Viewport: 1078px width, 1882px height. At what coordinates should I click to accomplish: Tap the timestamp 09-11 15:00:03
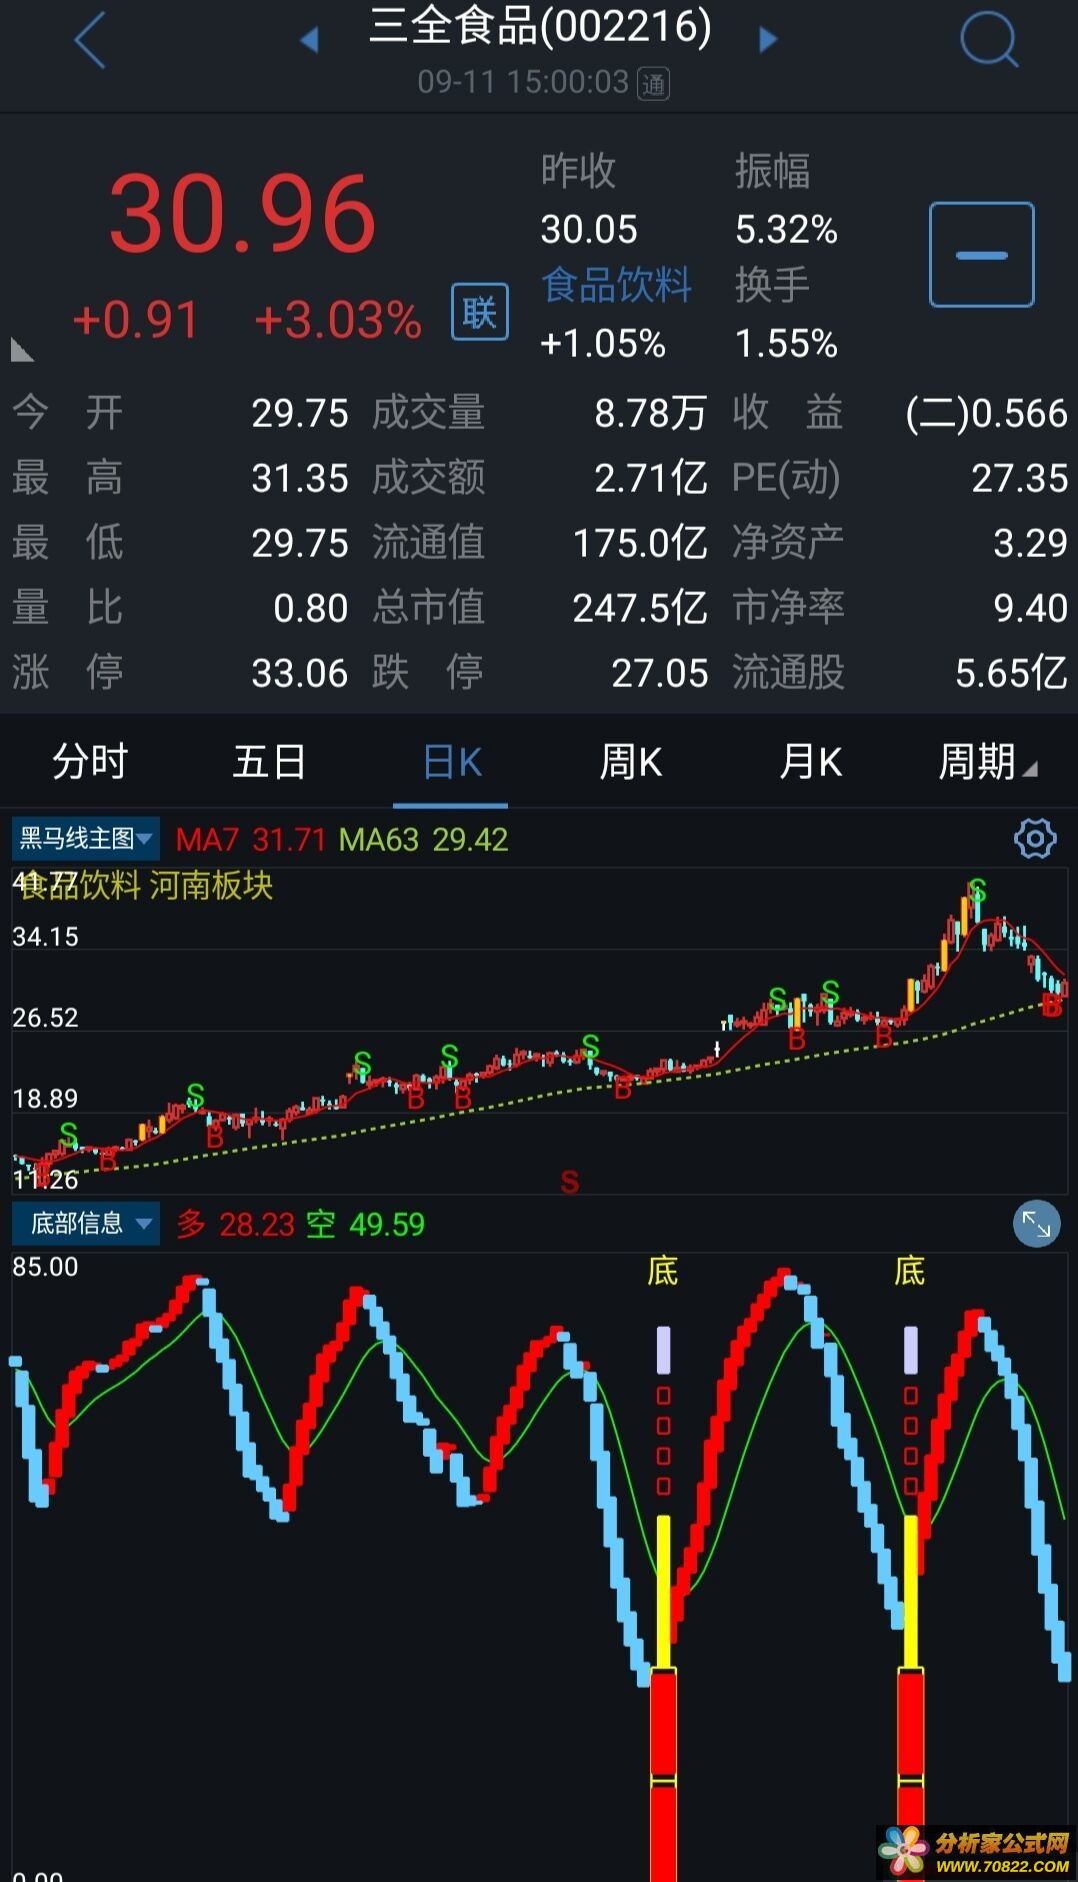click(x=523, y=82)
